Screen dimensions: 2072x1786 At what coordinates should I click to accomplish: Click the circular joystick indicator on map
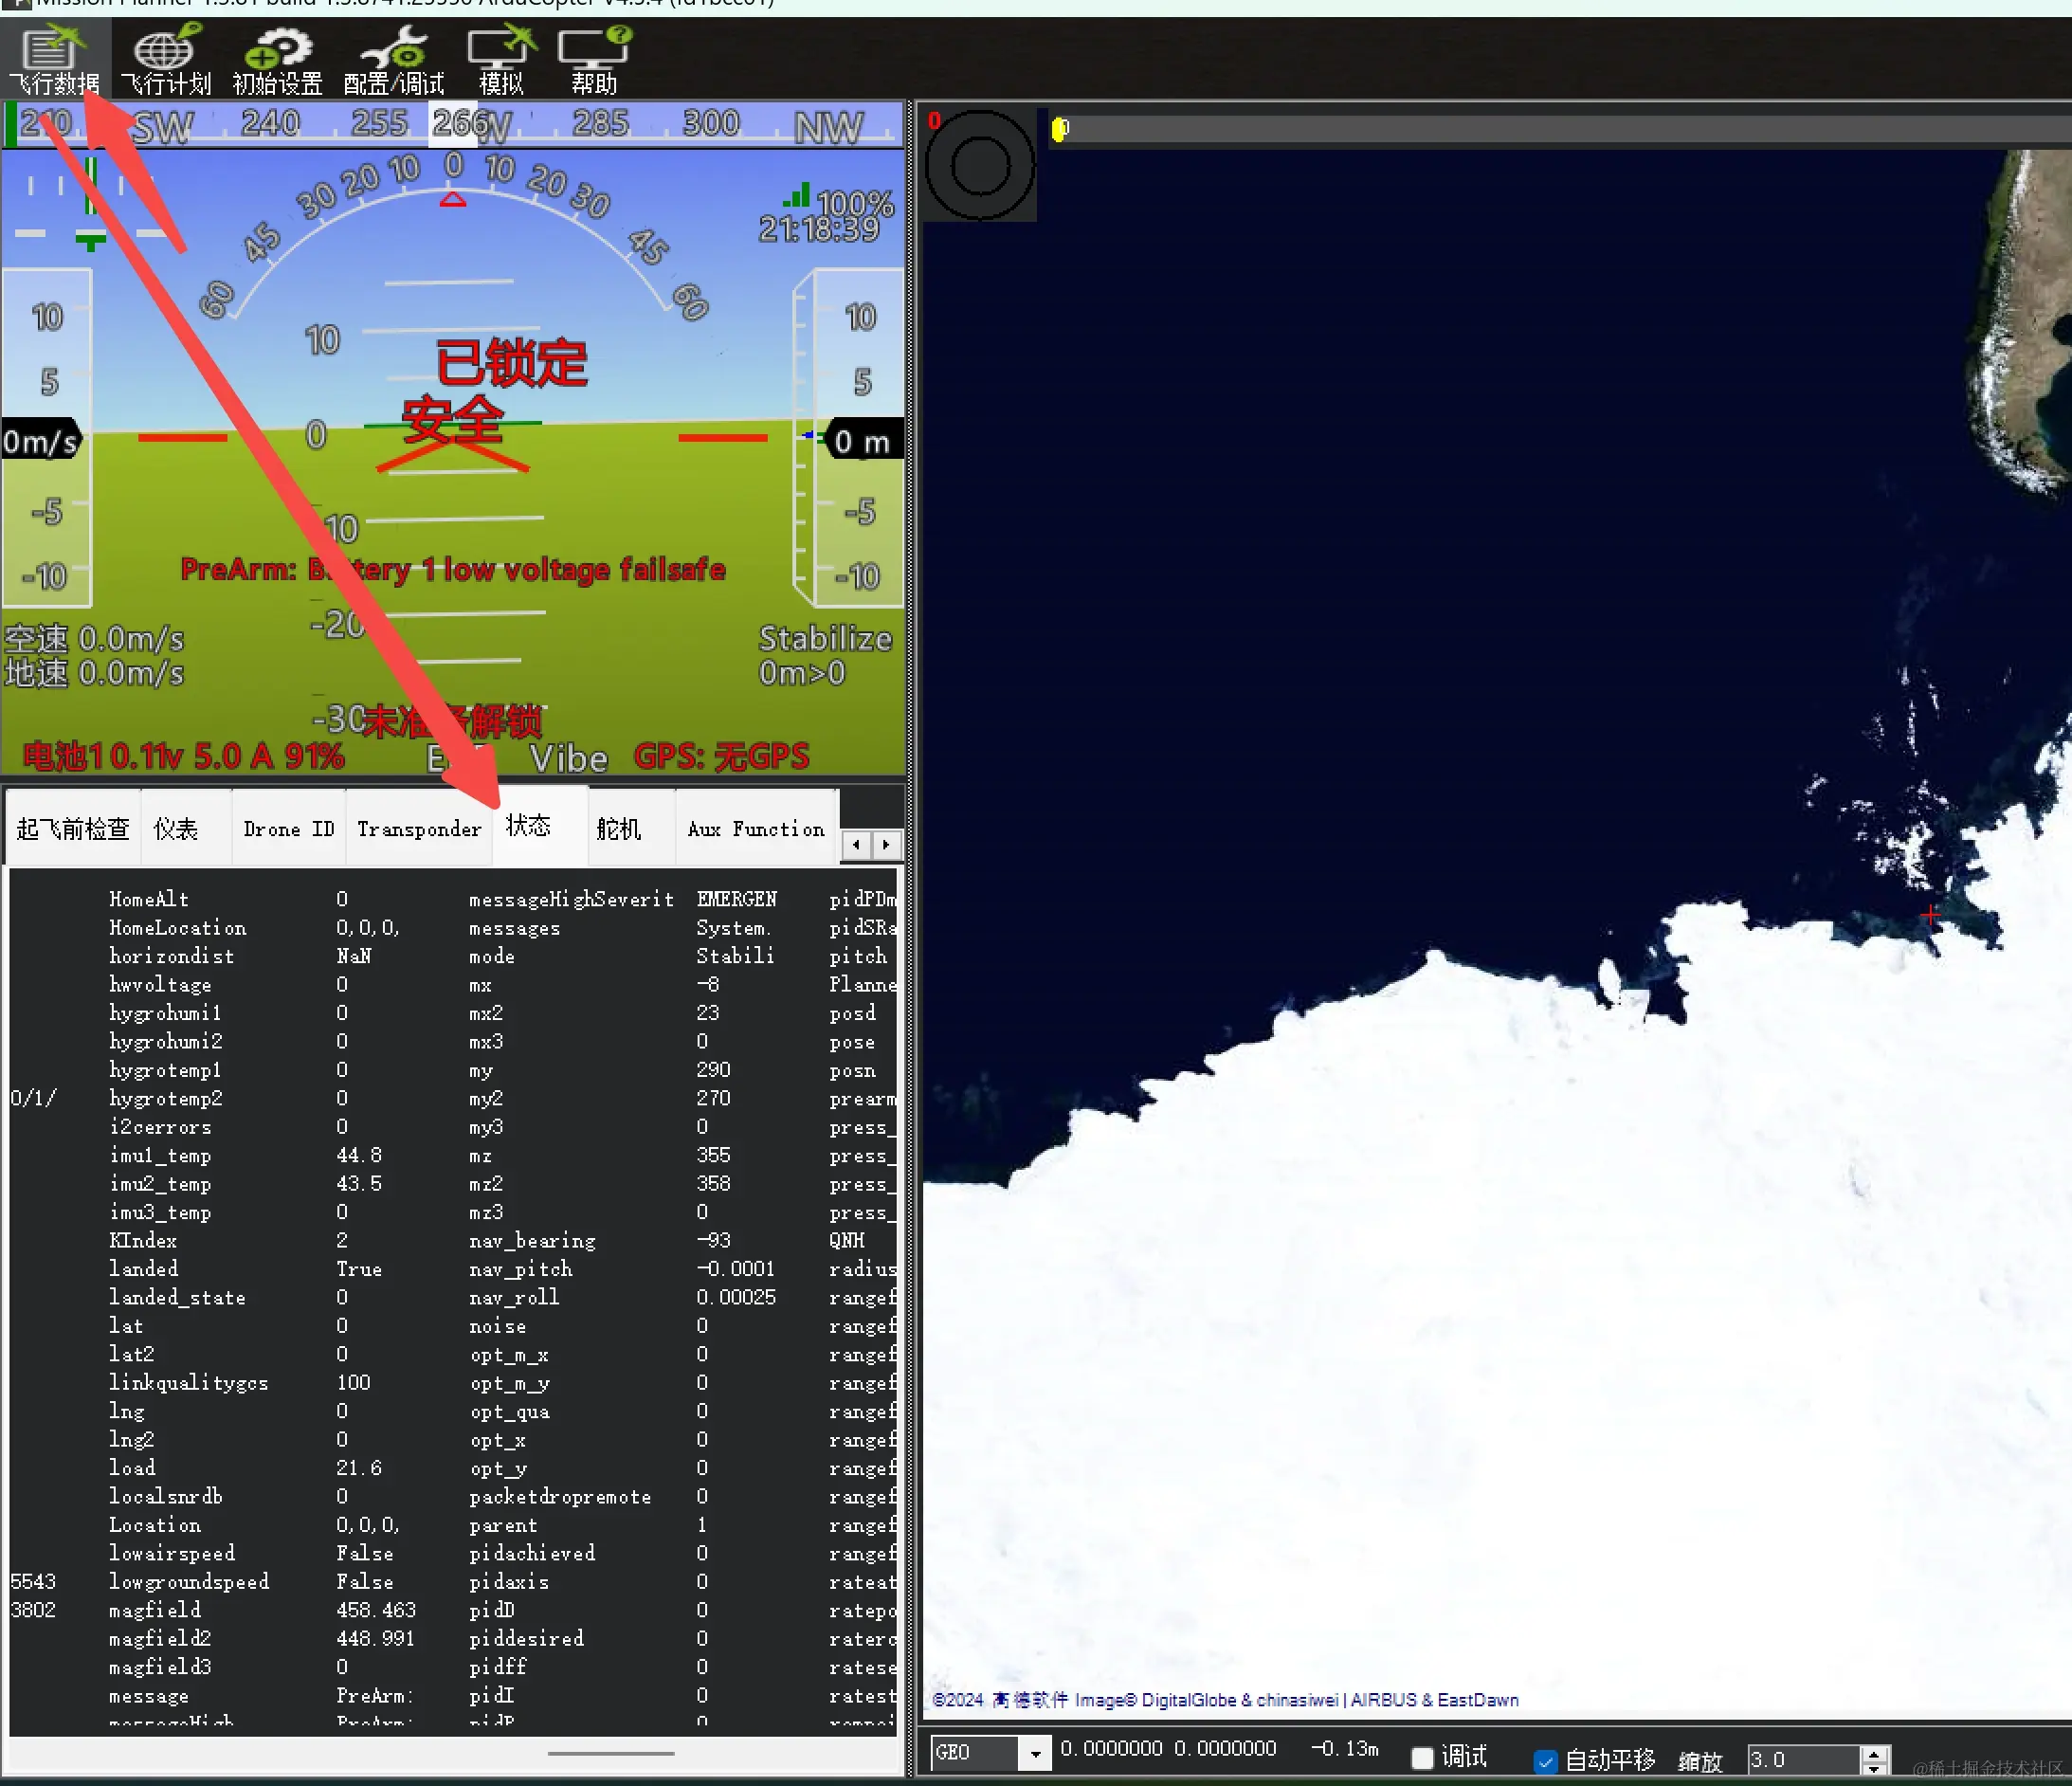coord(979,165)
